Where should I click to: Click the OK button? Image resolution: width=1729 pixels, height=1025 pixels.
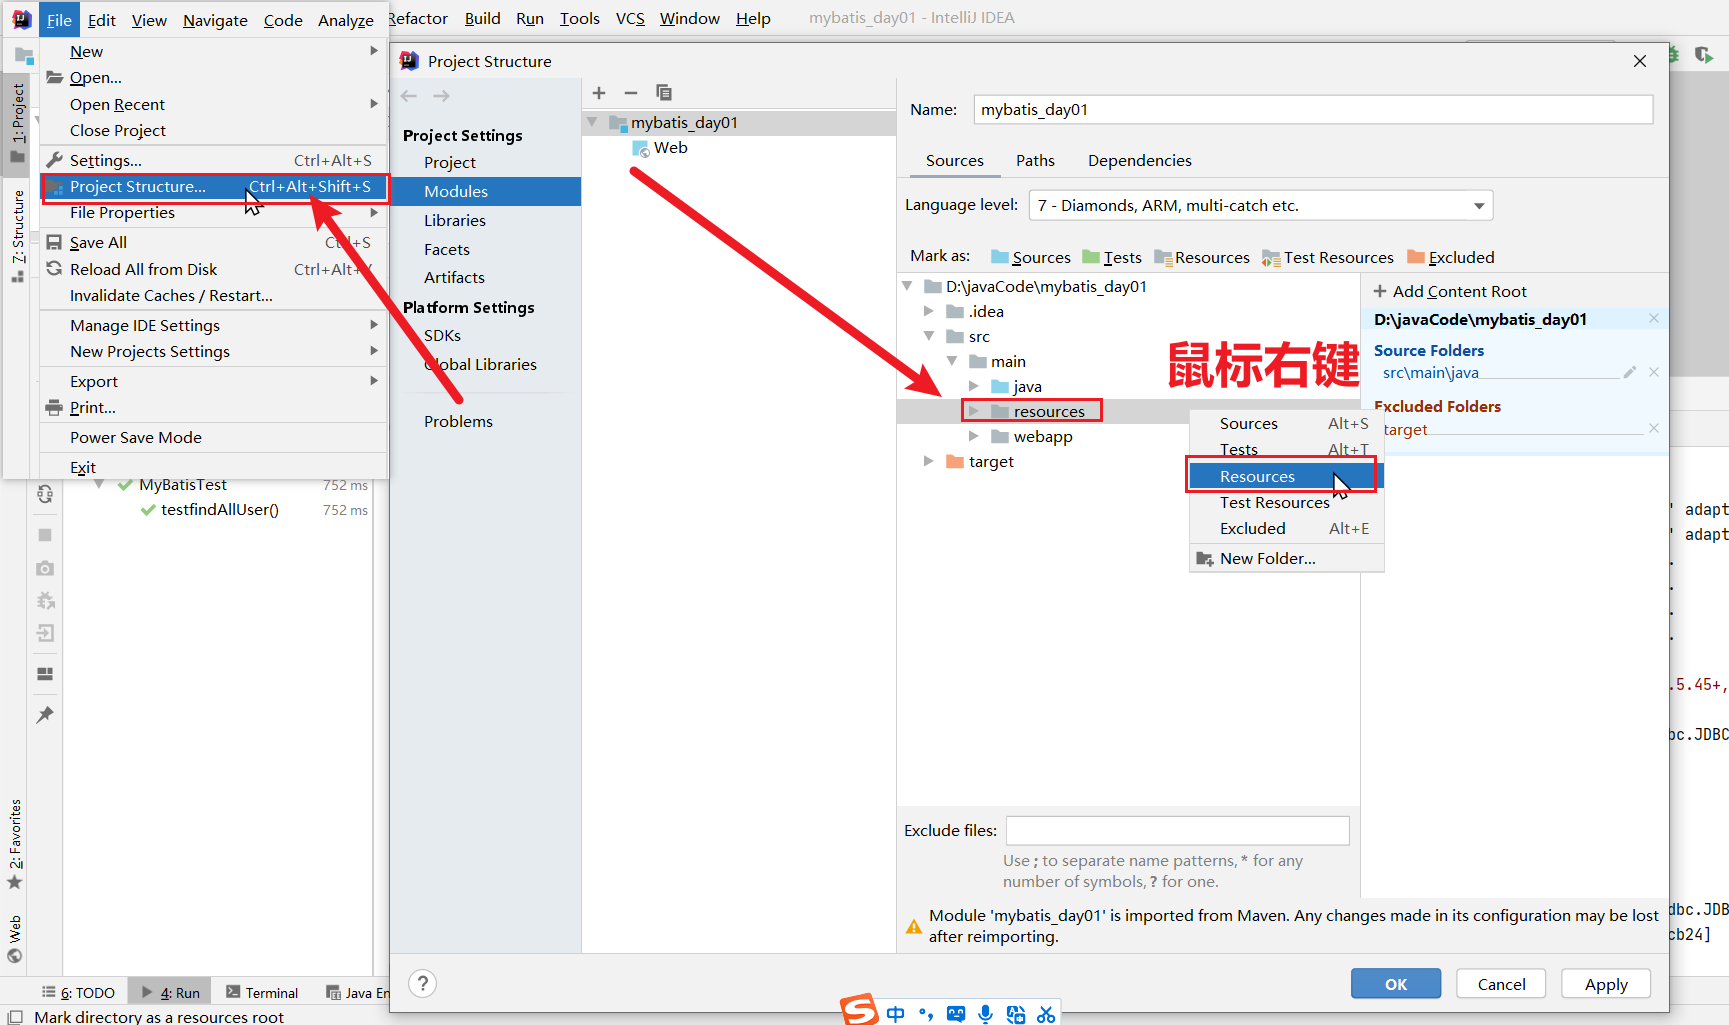(x=1396, y=984)
